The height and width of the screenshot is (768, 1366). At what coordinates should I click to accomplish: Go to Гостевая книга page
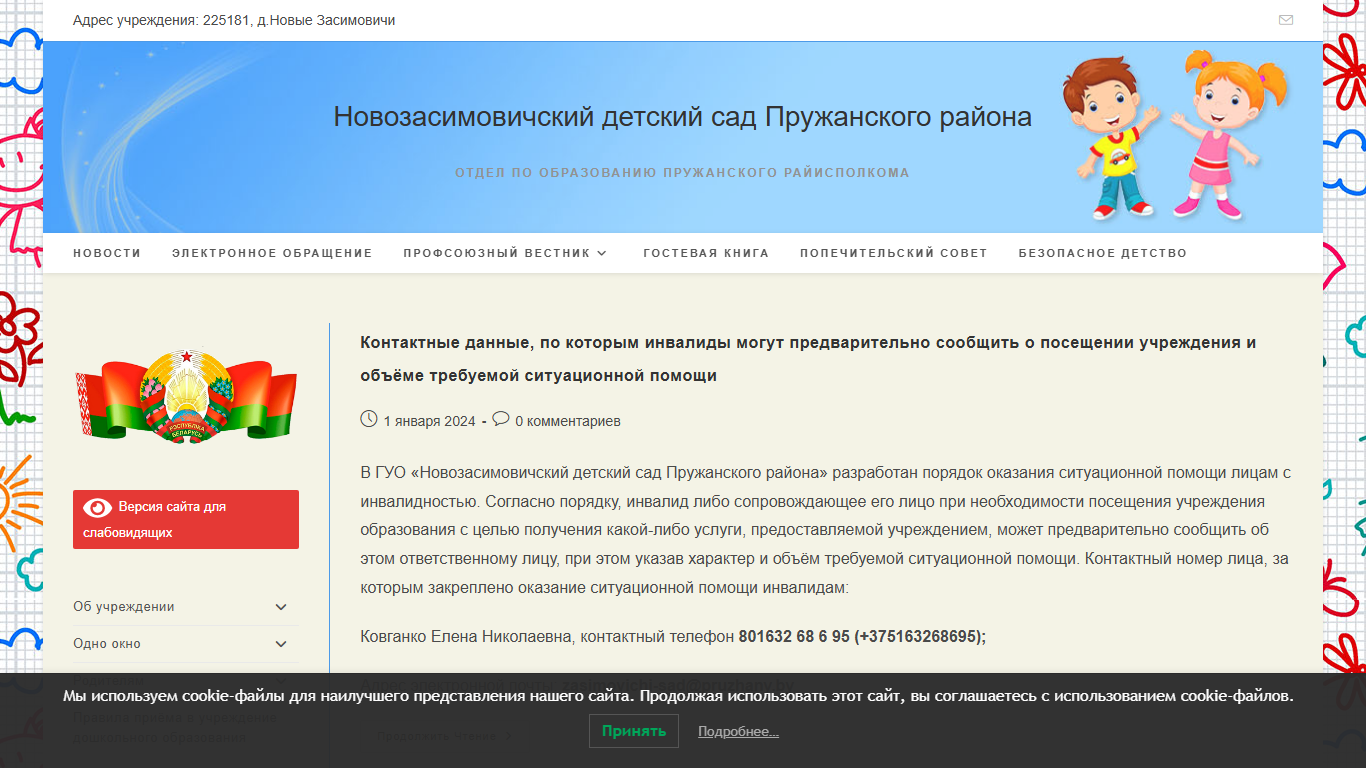coord(706,253)
